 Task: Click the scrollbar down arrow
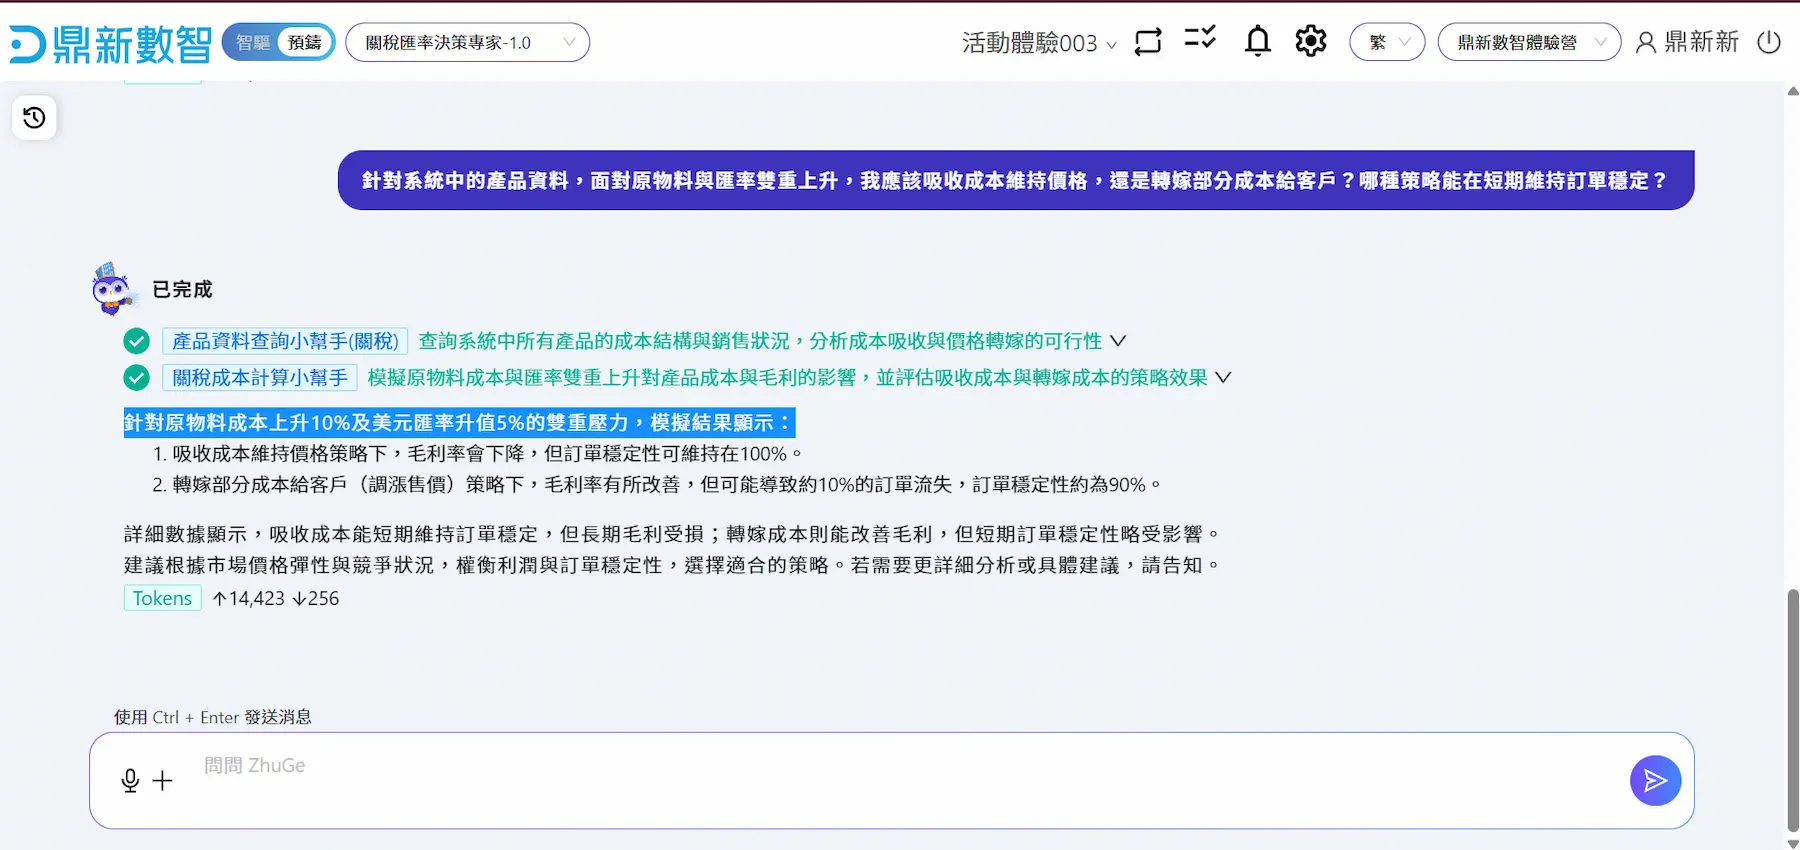click(1793, 842)
